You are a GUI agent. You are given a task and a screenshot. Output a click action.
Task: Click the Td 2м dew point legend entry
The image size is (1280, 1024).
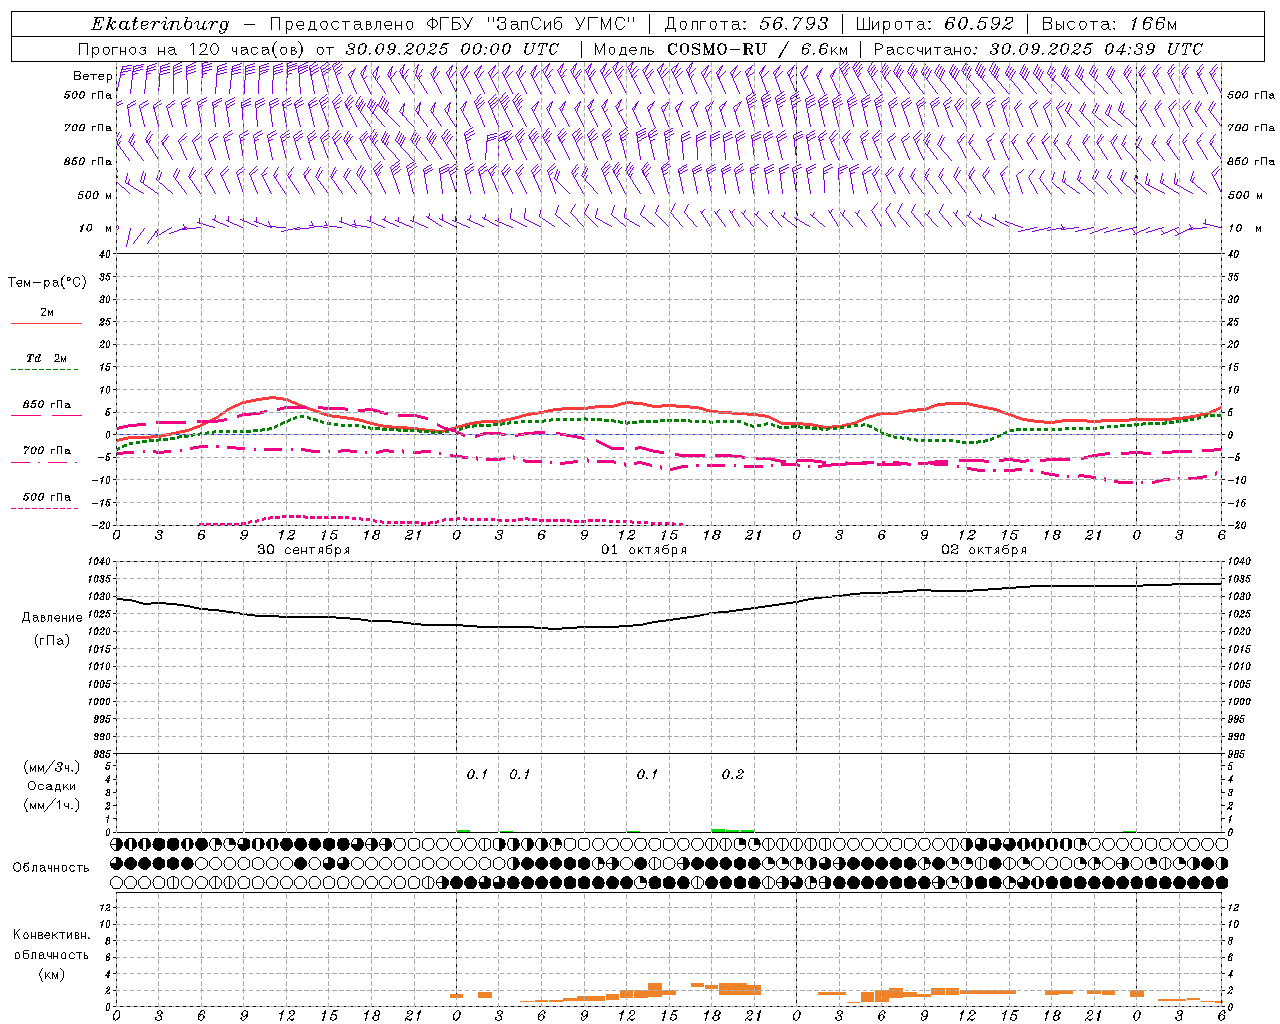click(46, 358)
